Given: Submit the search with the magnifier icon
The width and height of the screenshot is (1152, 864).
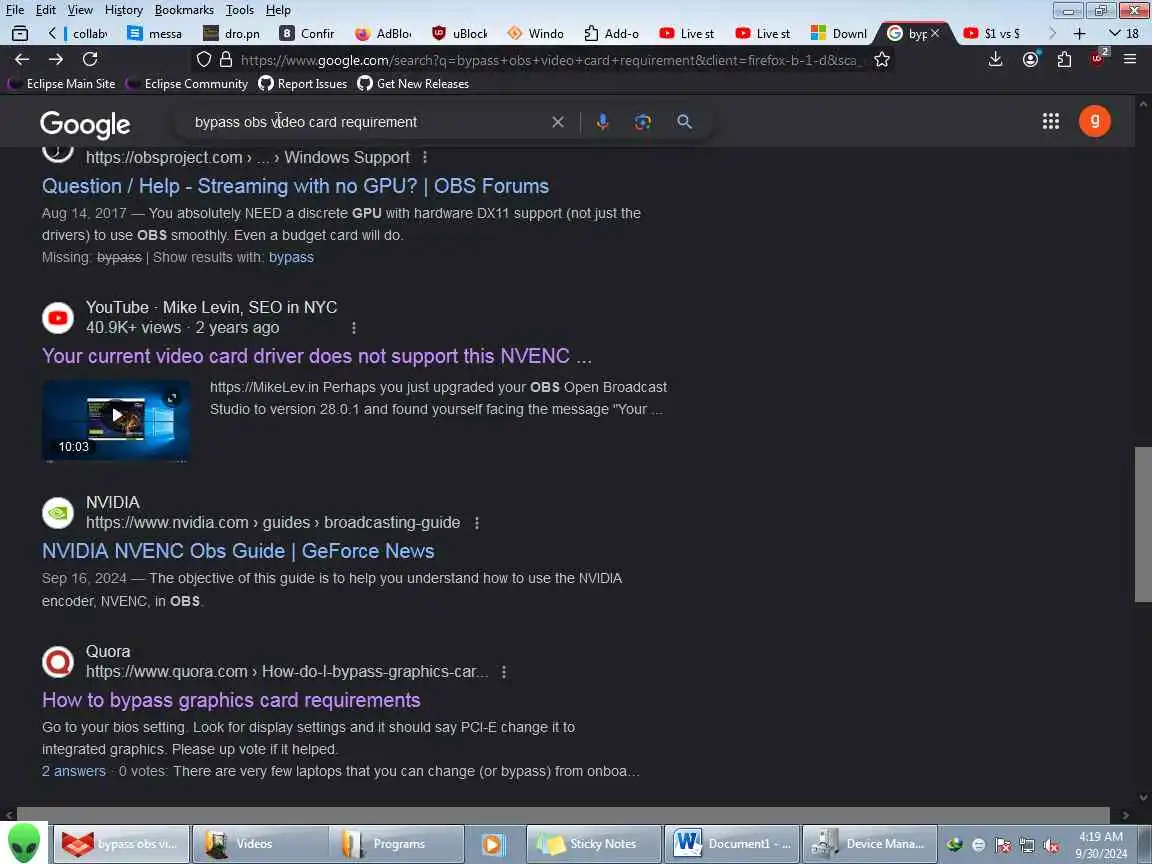Looking at the screenshot, I should pos(684,122).
